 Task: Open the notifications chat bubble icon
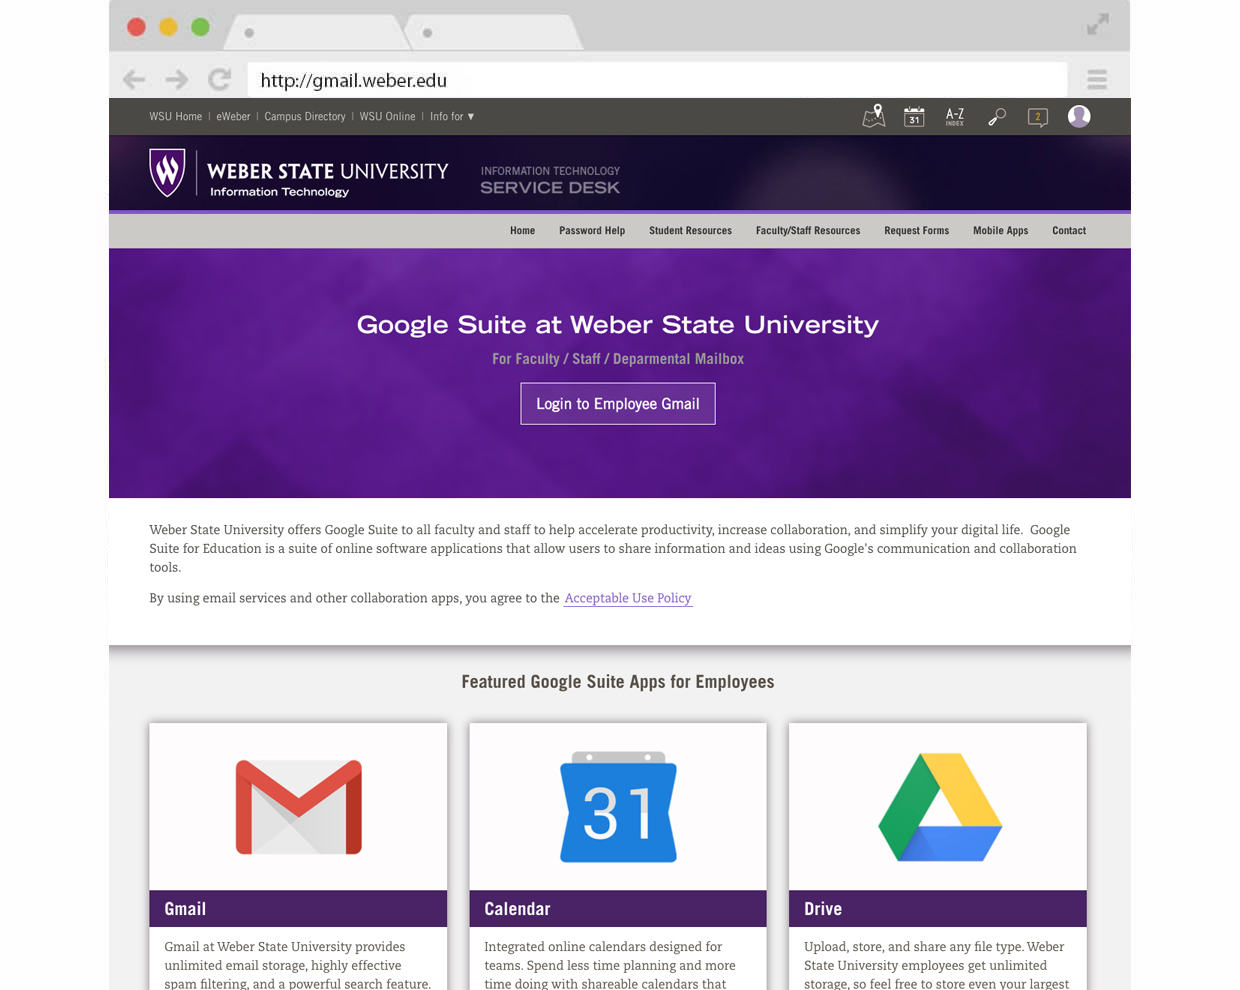(x=1038, y=117)
